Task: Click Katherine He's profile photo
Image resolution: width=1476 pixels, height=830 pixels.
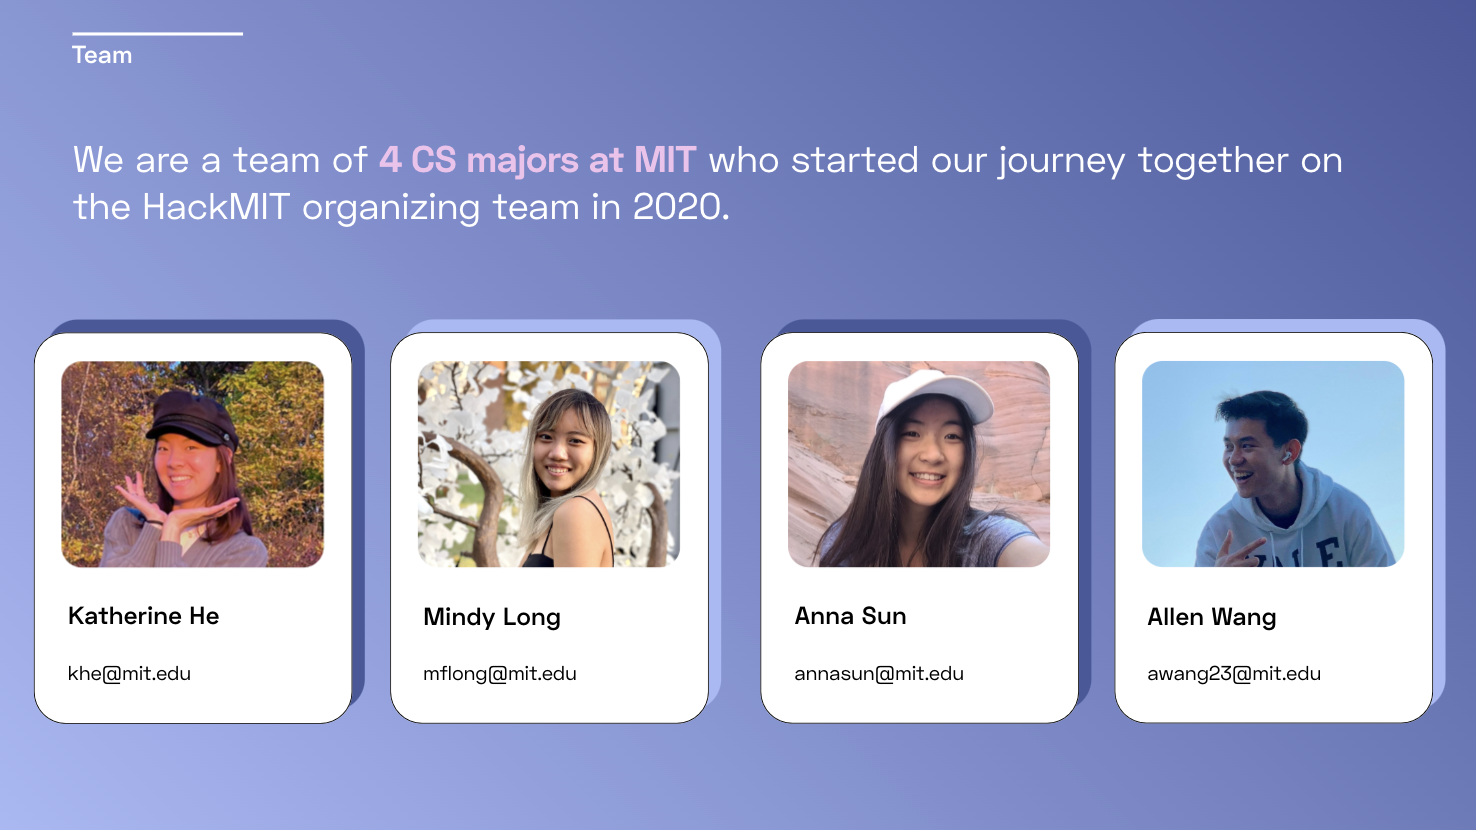Action: click(193, 464)
